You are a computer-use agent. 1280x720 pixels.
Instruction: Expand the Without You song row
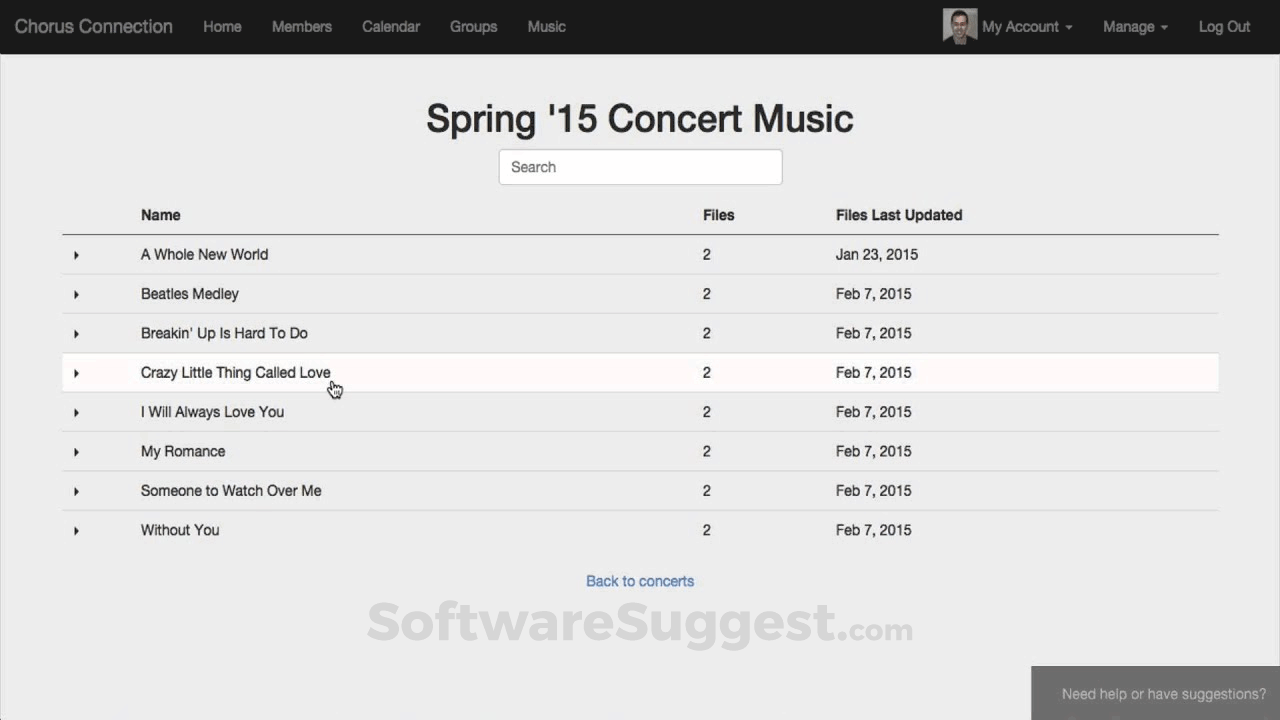tap(76, 530)
